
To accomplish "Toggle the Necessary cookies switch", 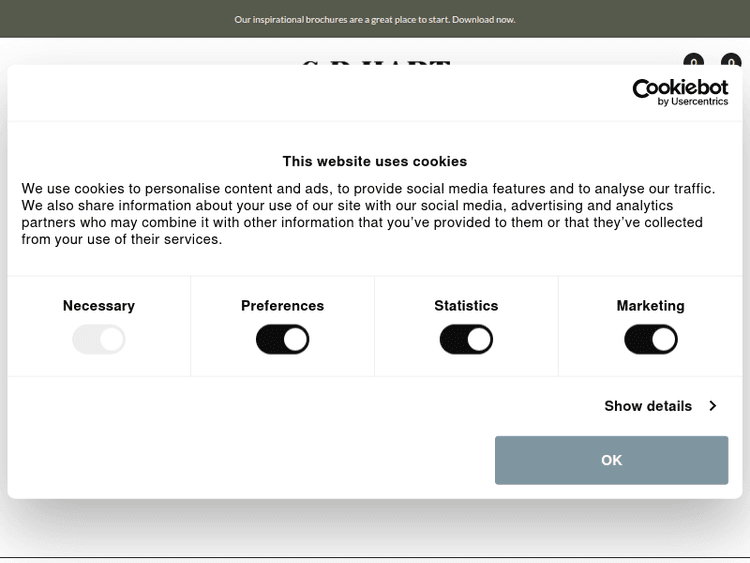I will (x=99, y=340).
